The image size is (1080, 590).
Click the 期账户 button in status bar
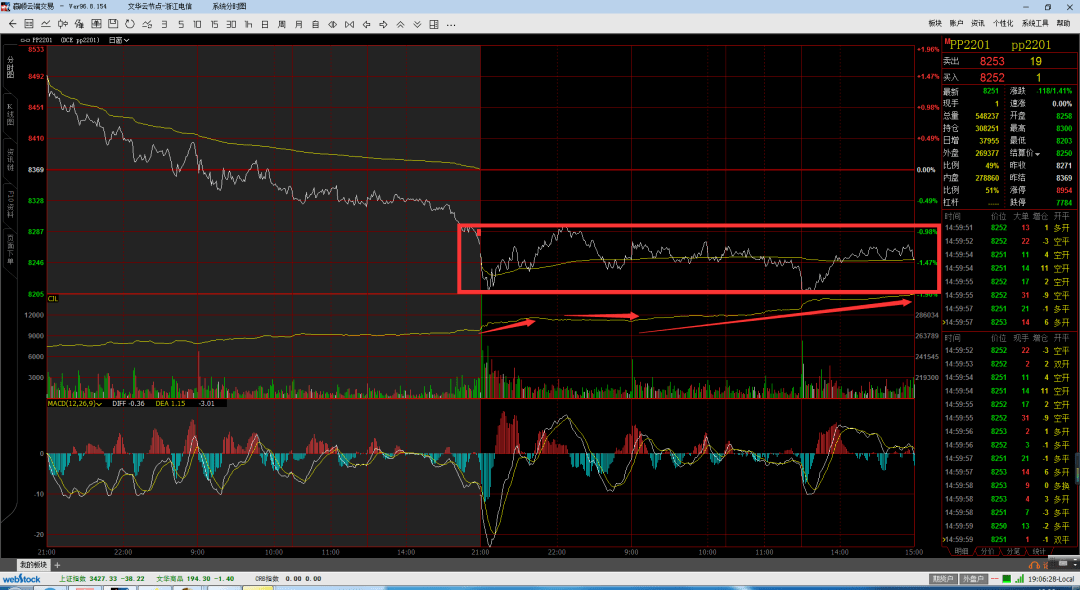pyautogui.click(x=941, y=579)
